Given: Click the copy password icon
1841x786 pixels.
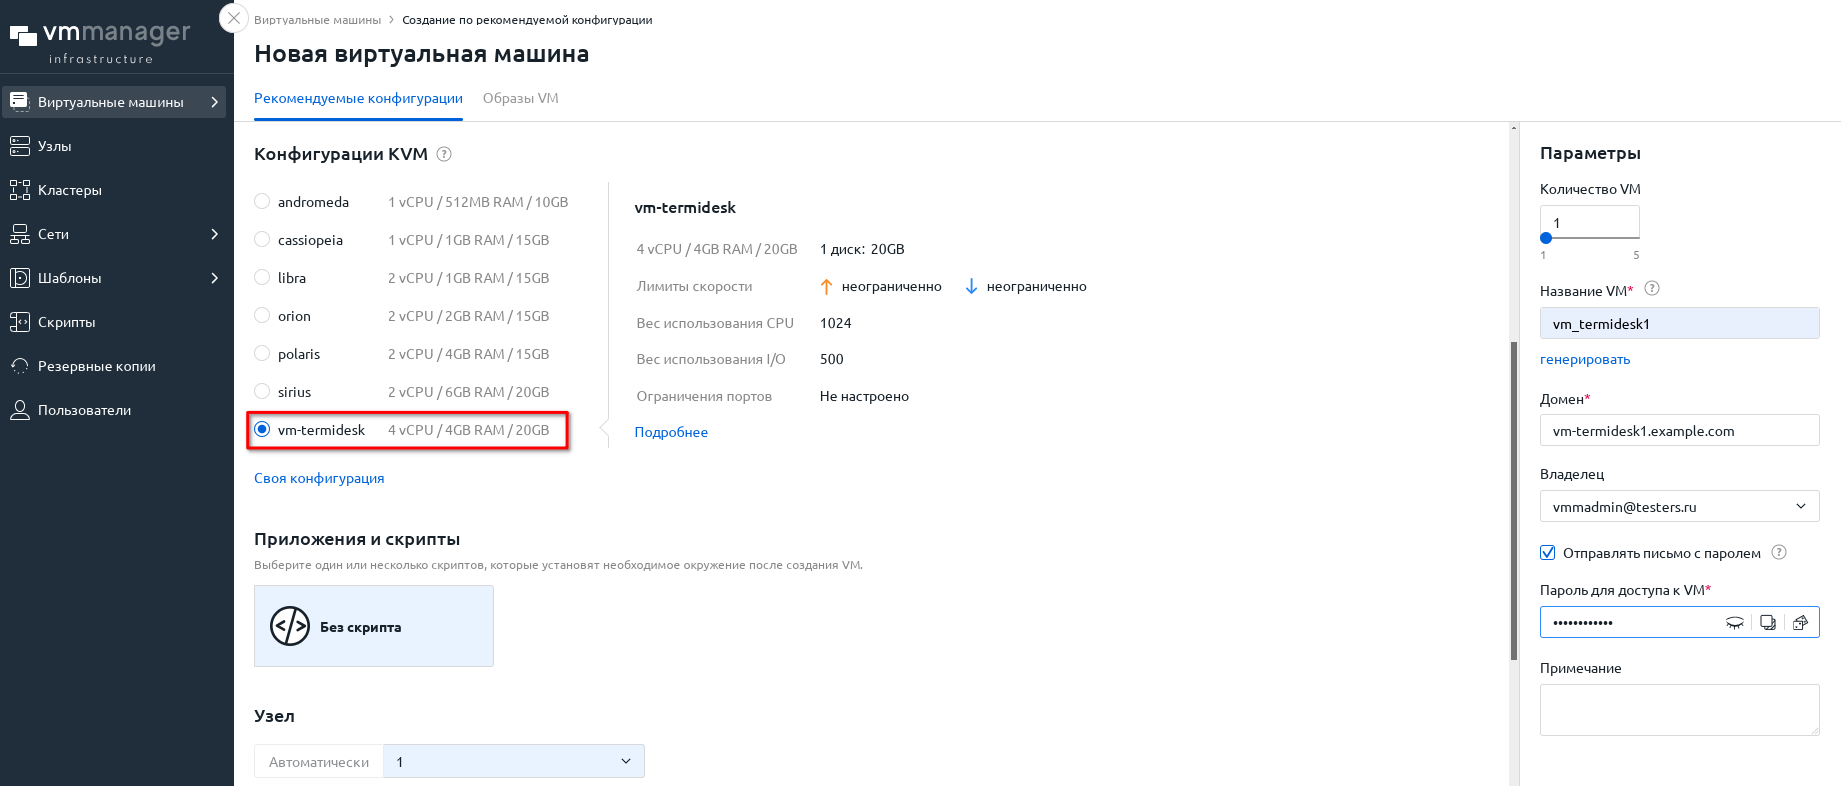Looking at the screenshot, I should pos(1768,623).
